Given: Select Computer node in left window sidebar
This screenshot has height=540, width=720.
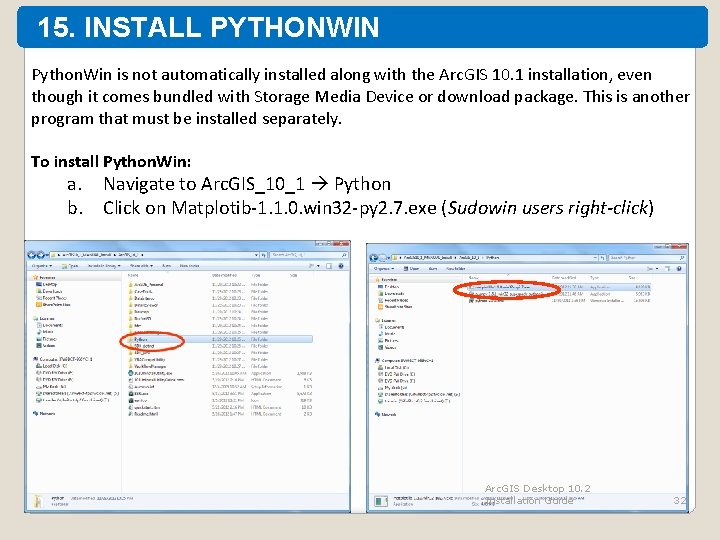Looking at the screenshot, I should [x=62, y=359].
